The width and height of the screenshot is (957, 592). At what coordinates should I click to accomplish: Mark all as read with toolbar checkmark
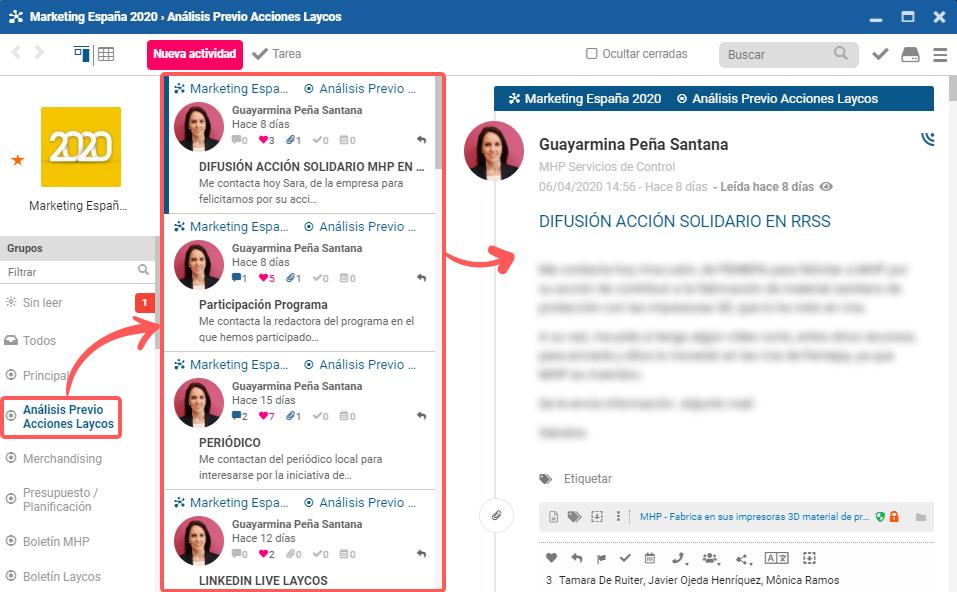880,54
